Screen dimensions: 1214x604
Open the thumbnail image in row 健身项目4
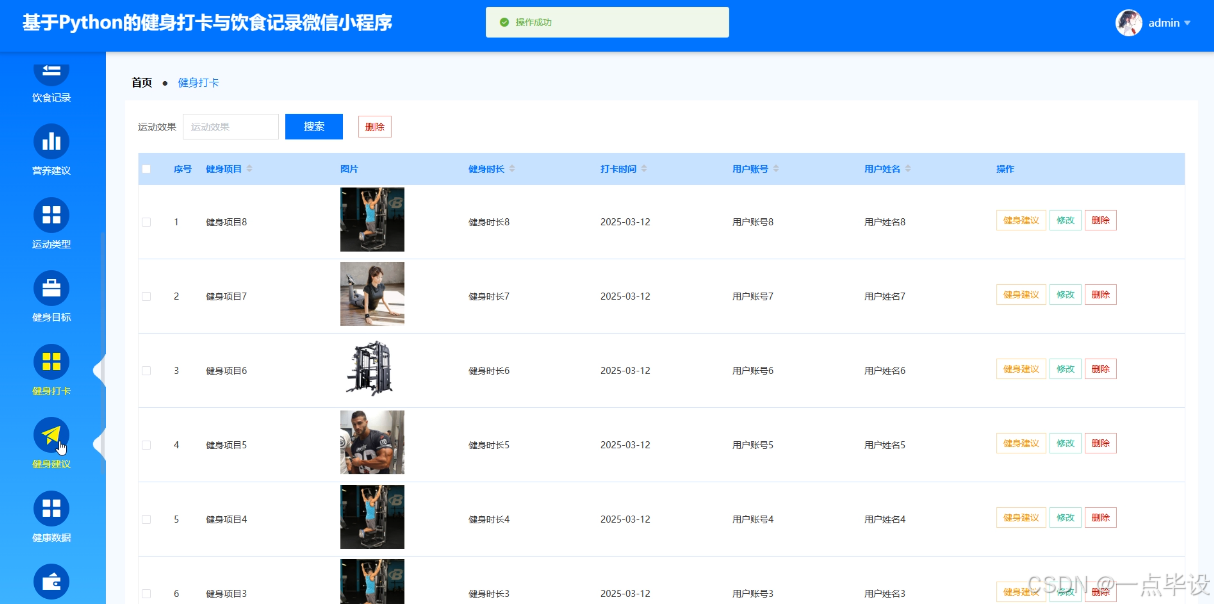[x=372, y=517]
